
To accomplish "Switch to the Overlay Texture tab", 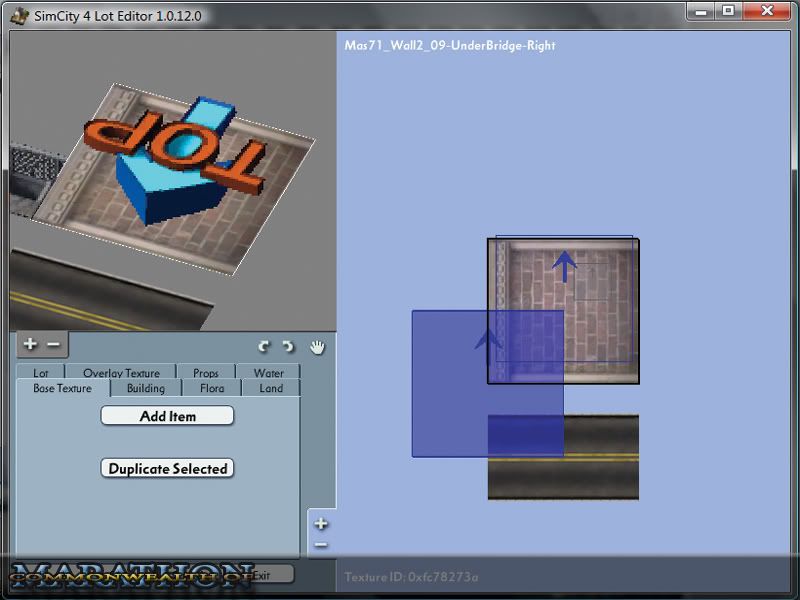I will (121, 372).
